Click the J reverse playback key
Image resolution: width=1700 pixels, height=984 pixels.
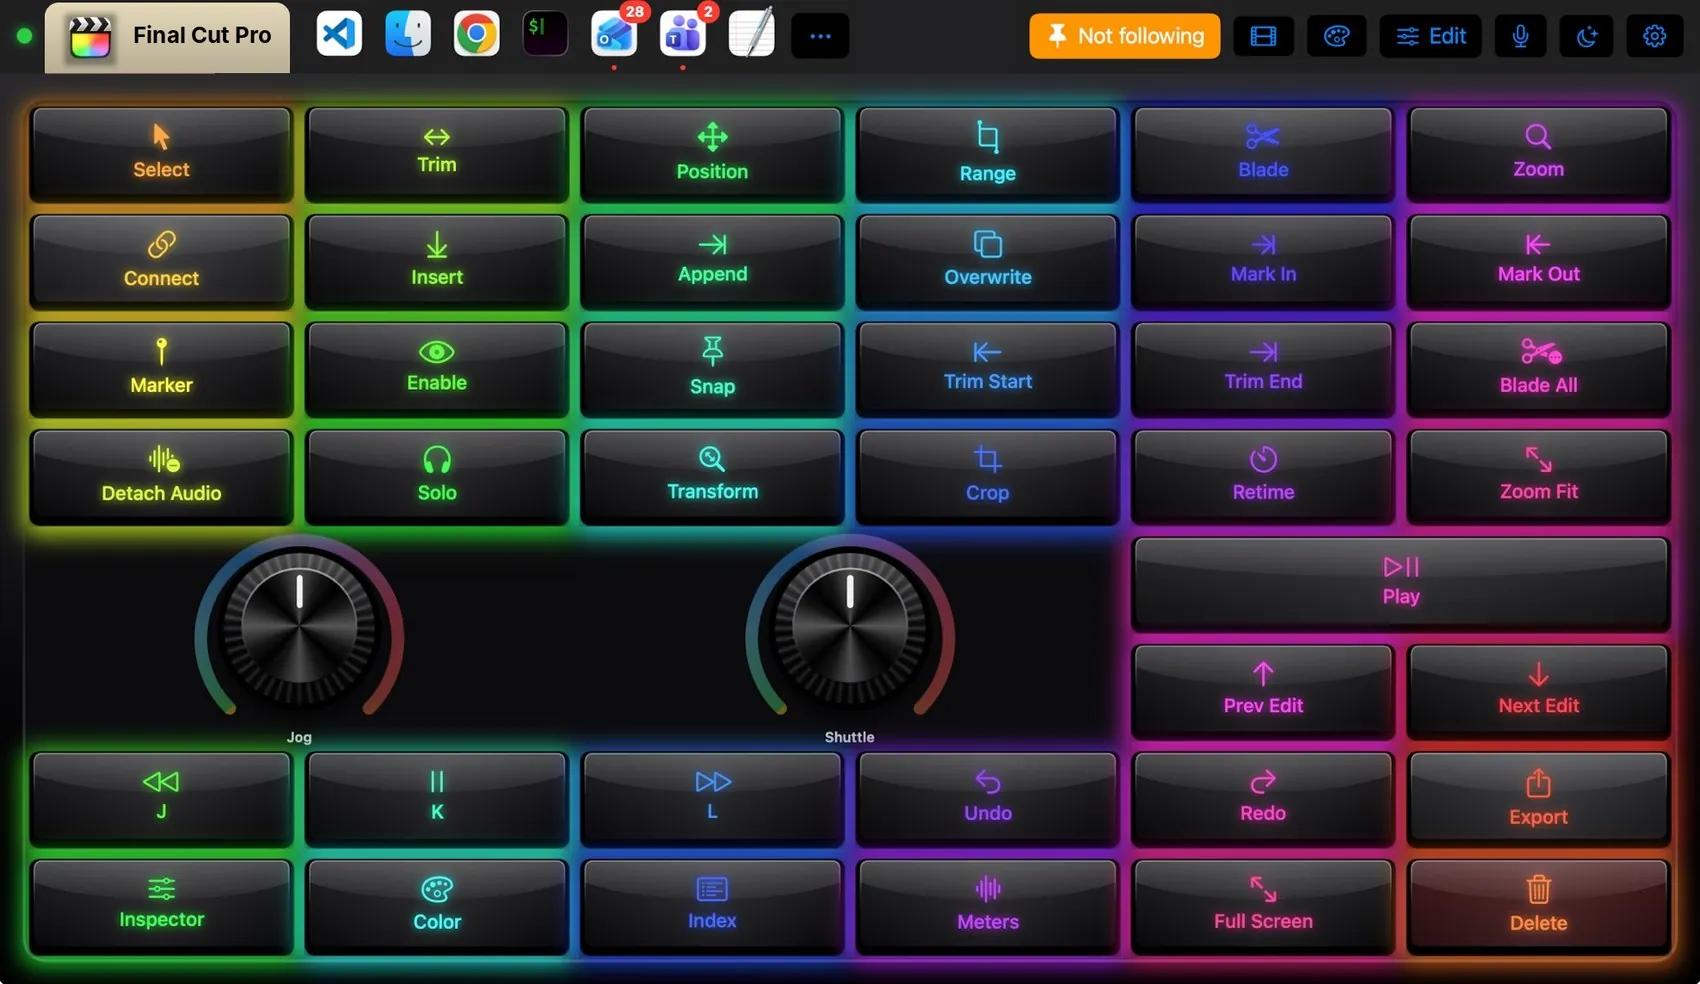click(161, 798)
